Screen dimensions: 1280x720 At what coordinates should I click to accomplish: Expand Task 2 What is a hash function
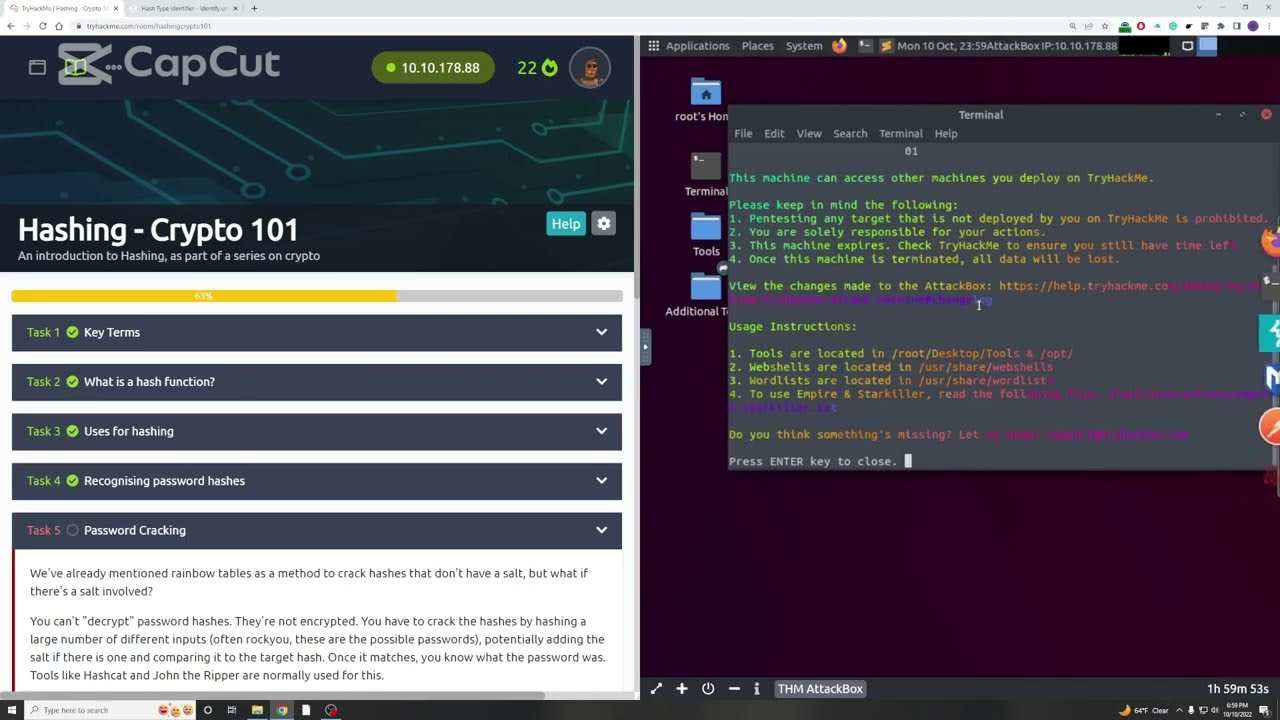coord(317,382)
